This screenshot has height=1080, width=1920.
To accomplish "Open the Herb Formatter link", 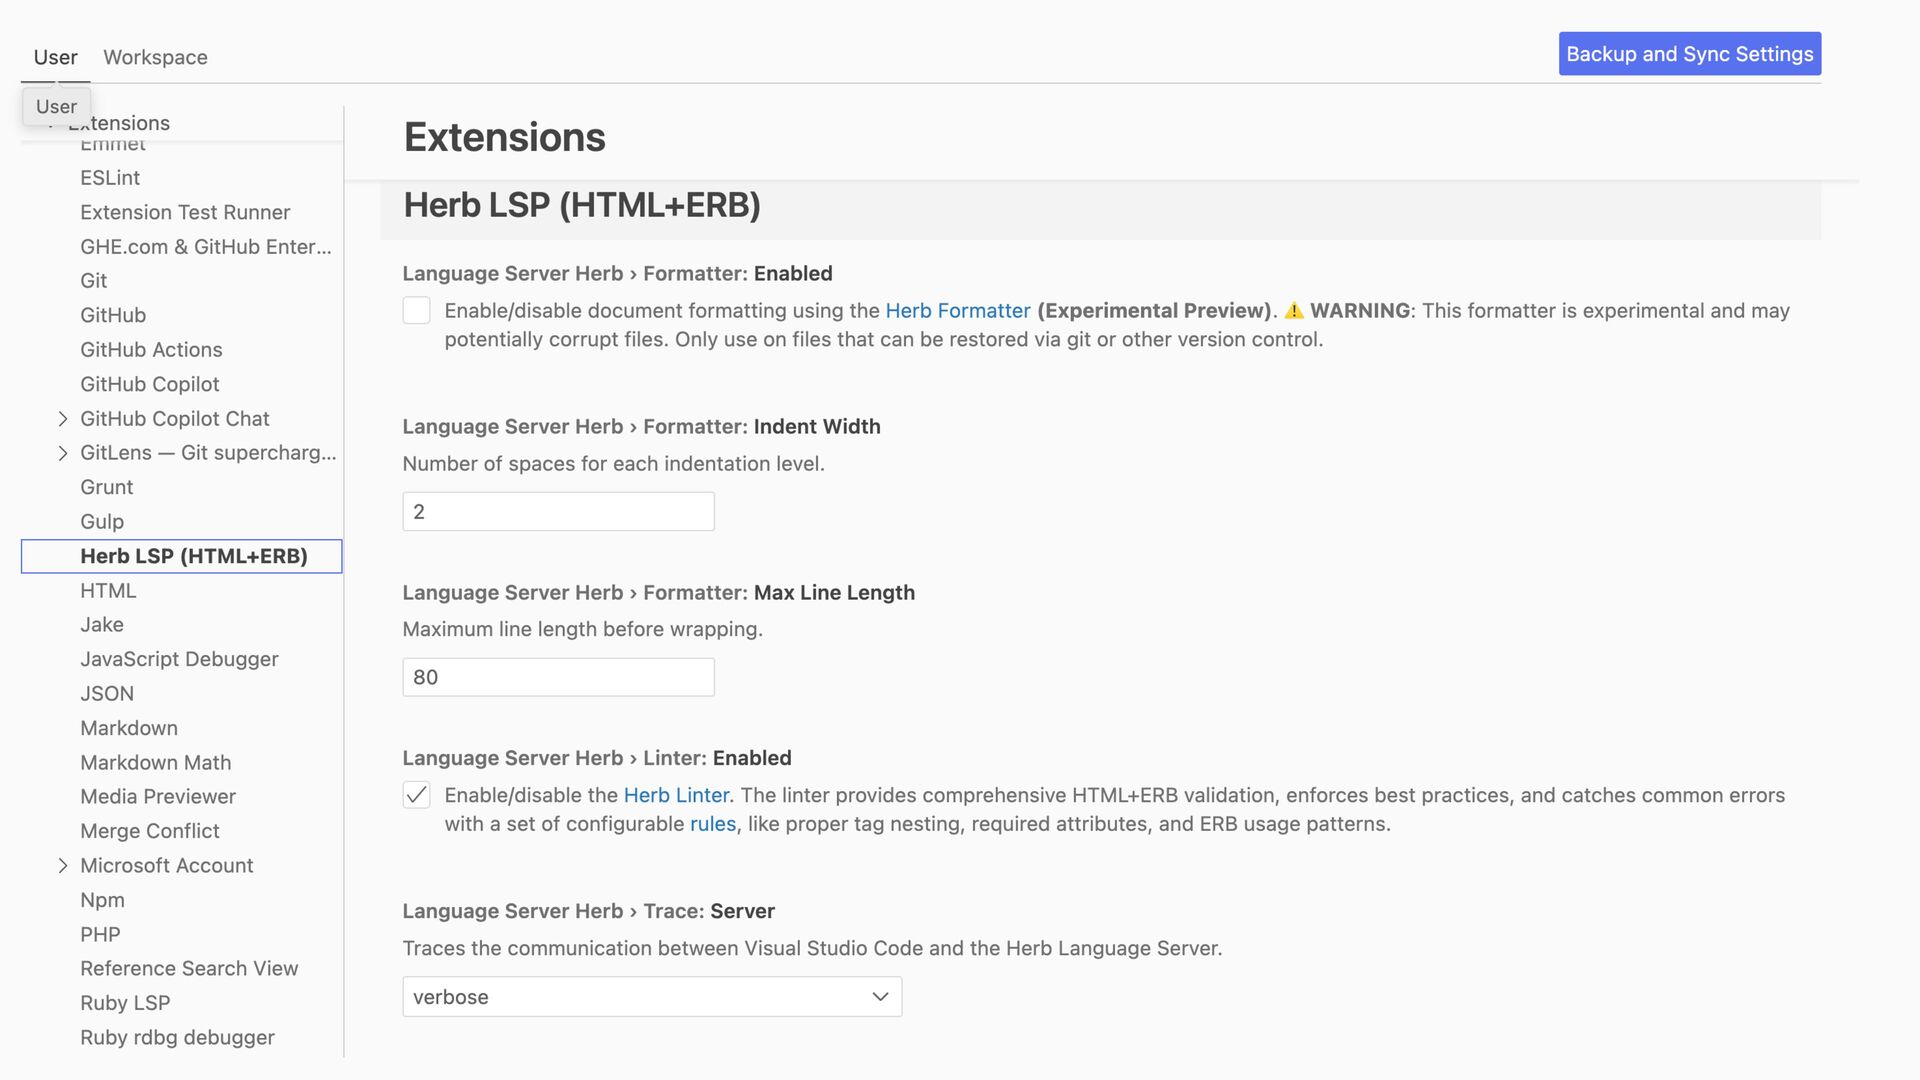I will (x=957, y=311).
